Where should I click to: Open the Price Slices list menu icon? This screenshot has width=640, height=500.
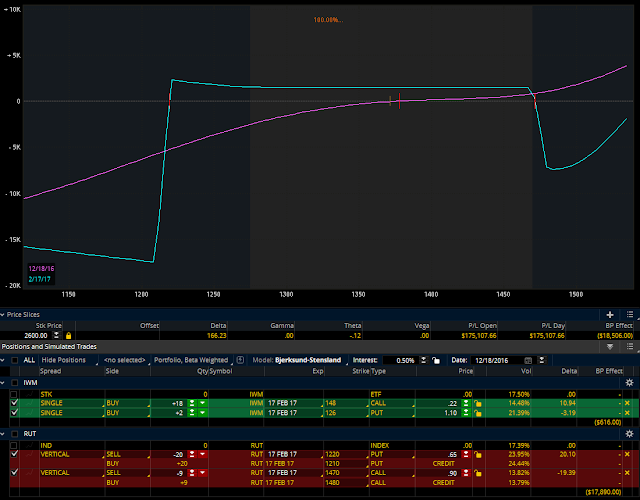click(630, 315)
